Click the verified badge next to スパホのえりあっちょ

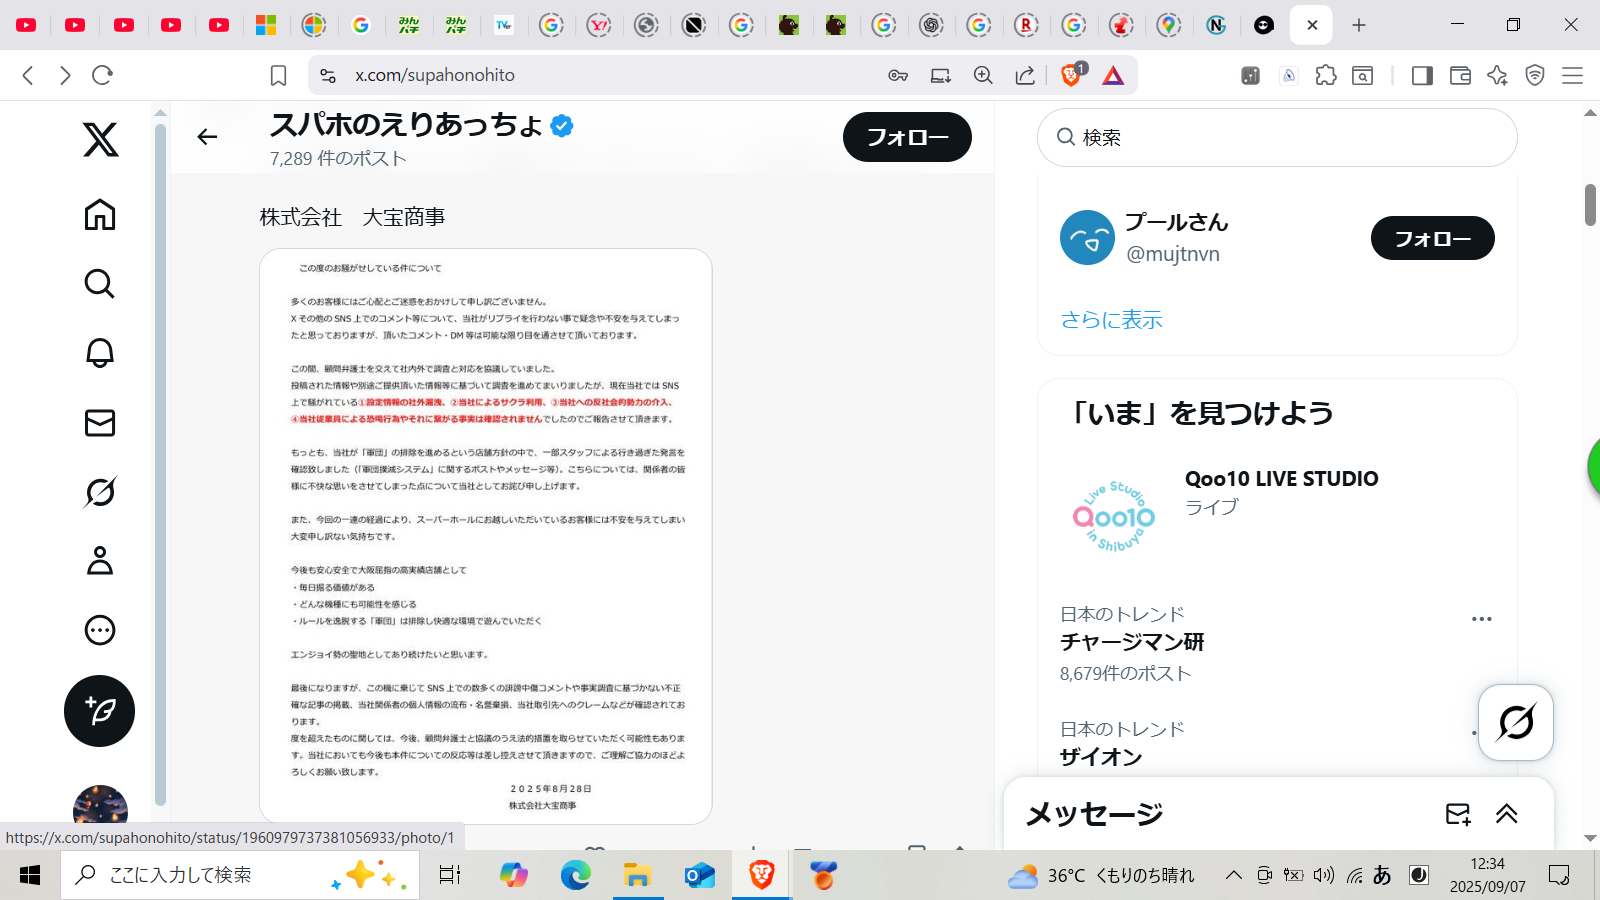click(562, 126)
